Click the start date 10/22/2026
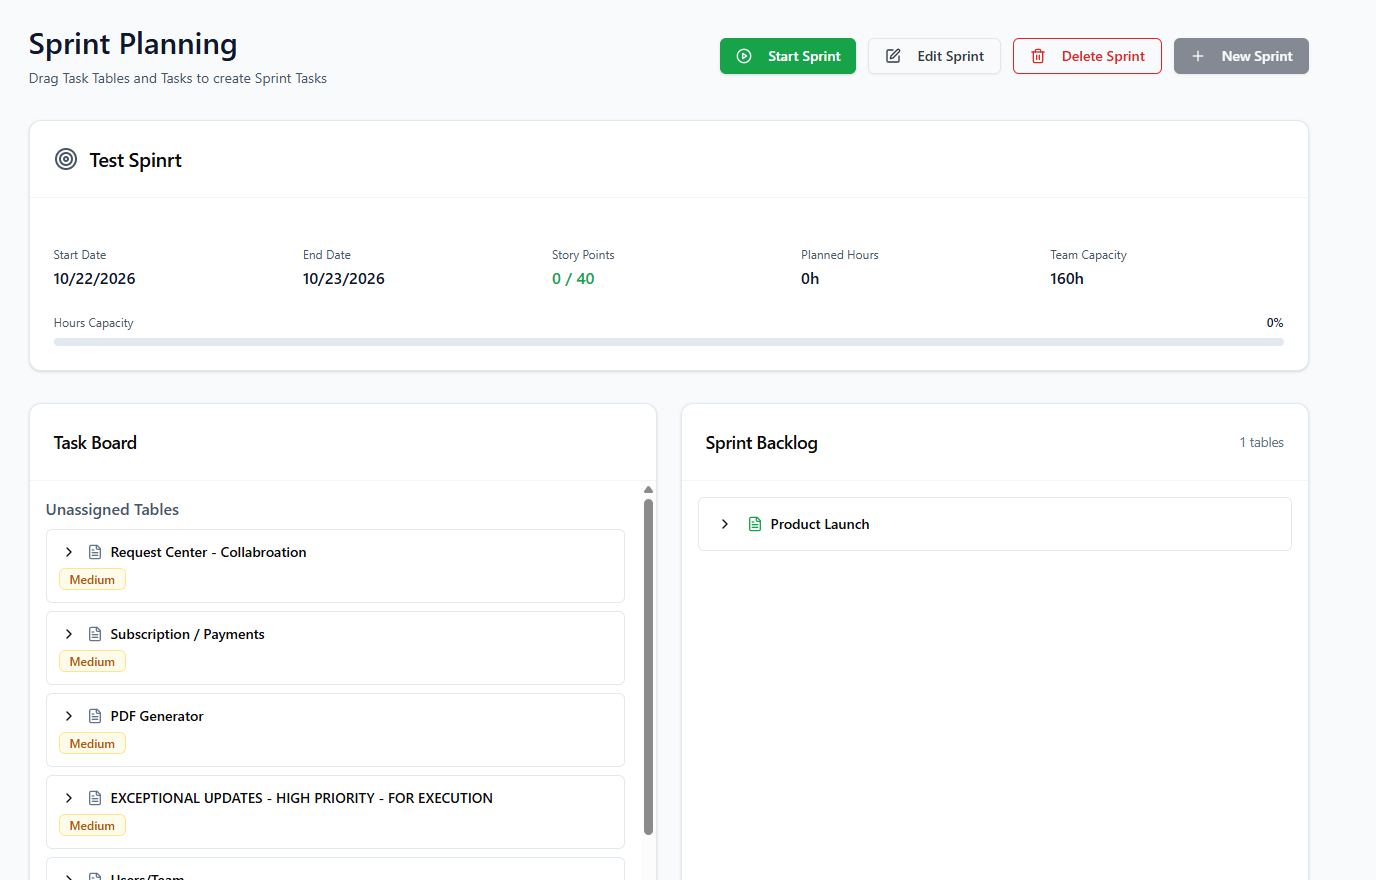This screenshot has height=880, width=1376. coord(94,279)
